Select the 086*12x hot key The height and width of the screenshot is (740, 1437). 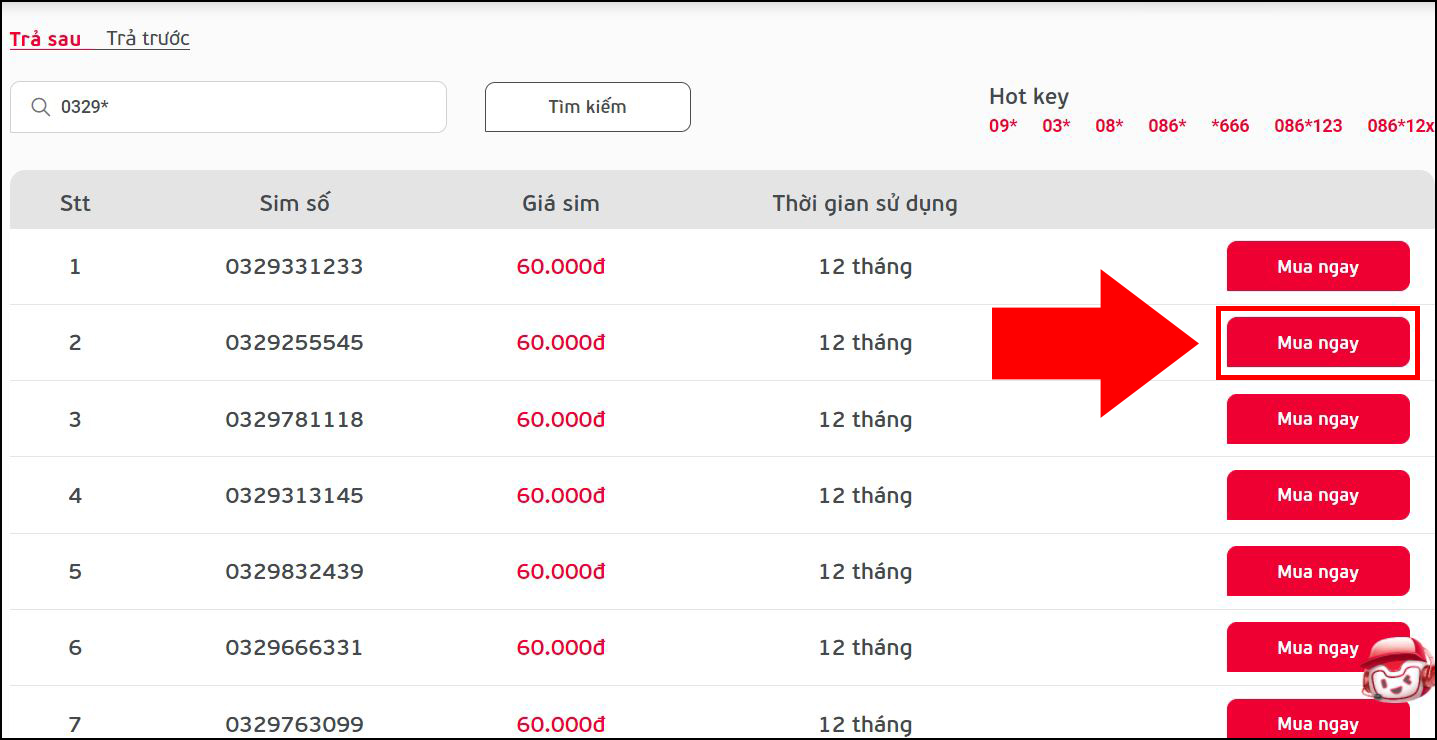(1401, 126)
